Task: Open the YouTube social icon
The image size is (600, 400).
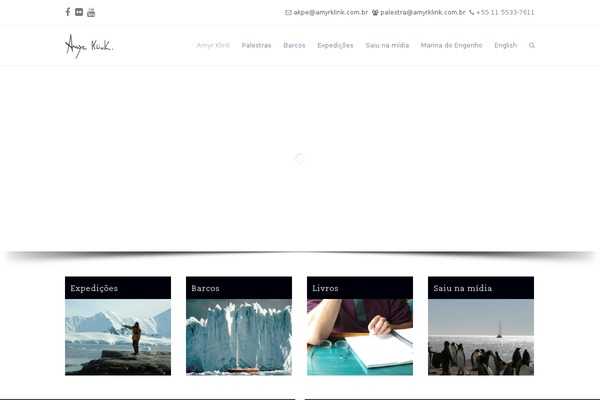Action: pyautogui.click(x=91, y=12)
